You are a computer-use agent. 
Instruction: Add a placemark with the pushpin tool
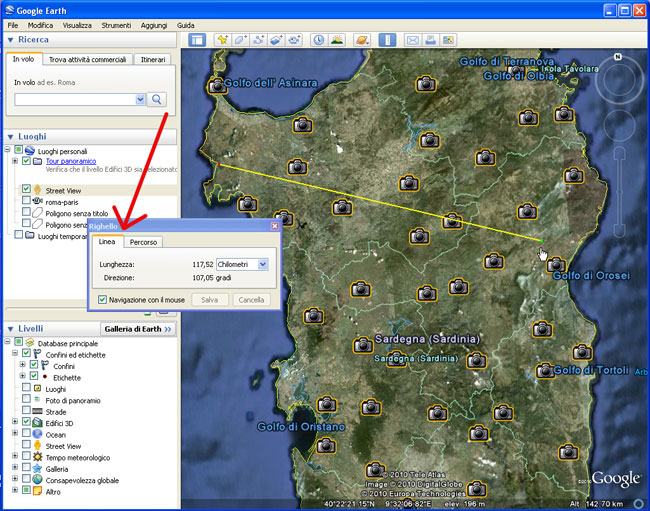(x=223, y=40)
